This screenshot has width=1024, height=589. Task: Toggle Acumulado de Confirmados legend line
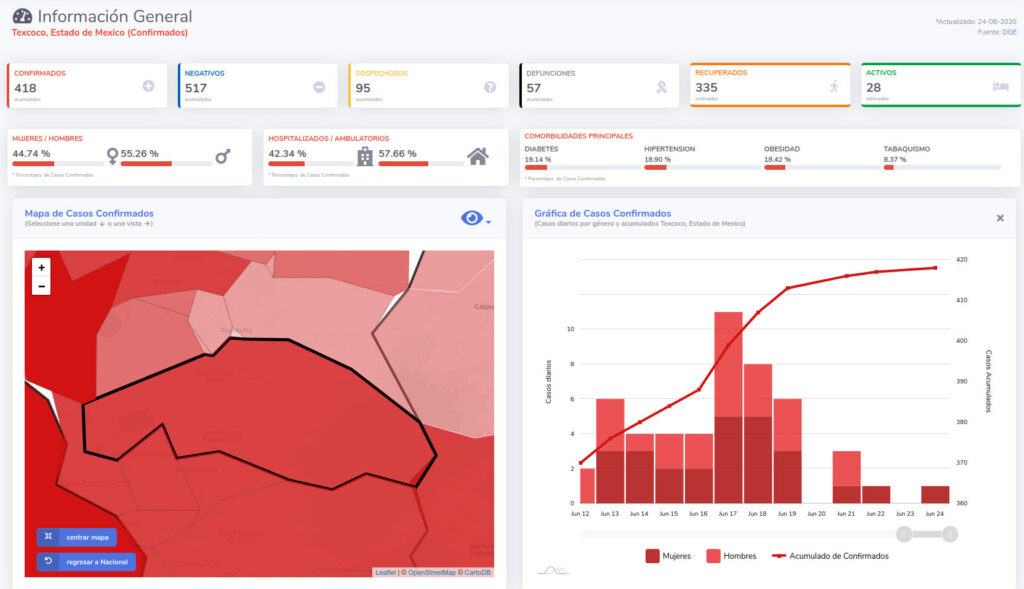click(829, 556)
